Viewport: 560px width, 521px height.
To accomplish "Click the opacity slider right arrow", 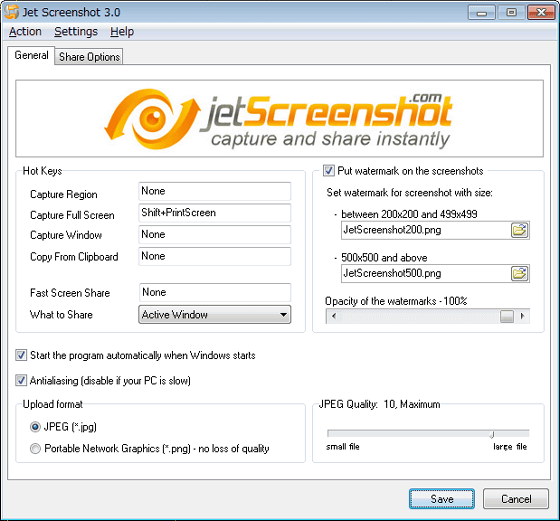I will (x=522, y=316).
